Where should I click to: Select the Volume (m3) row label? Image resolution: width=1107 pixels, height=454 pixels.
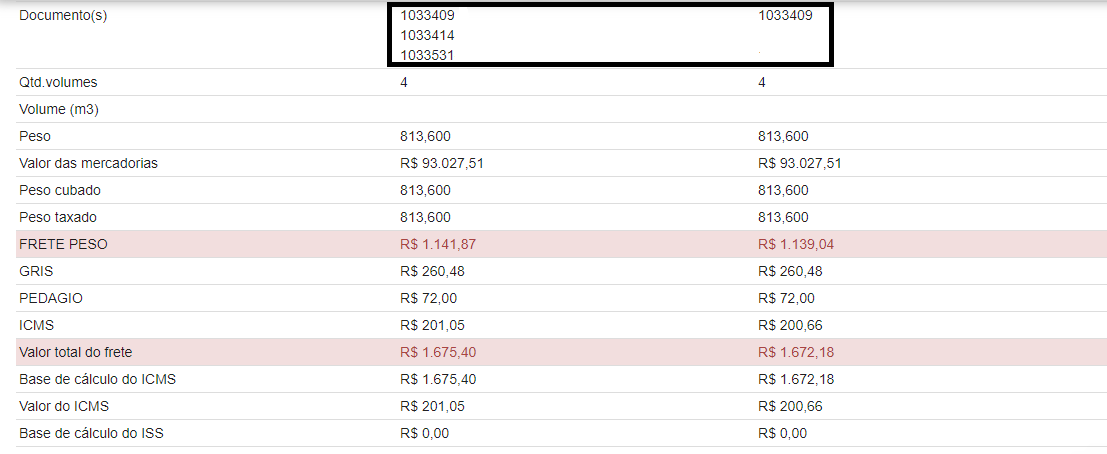[x=58, y=109]
